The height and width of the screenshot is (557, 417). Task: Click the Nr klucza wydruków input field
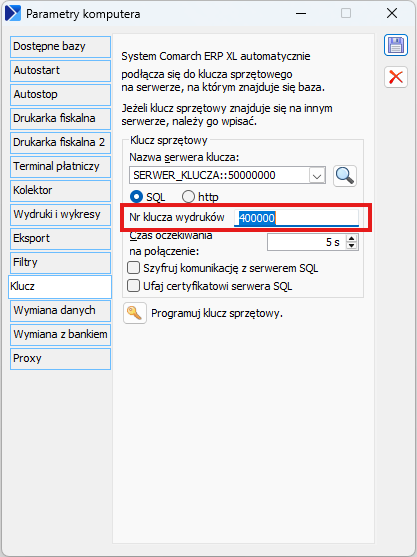296,218
